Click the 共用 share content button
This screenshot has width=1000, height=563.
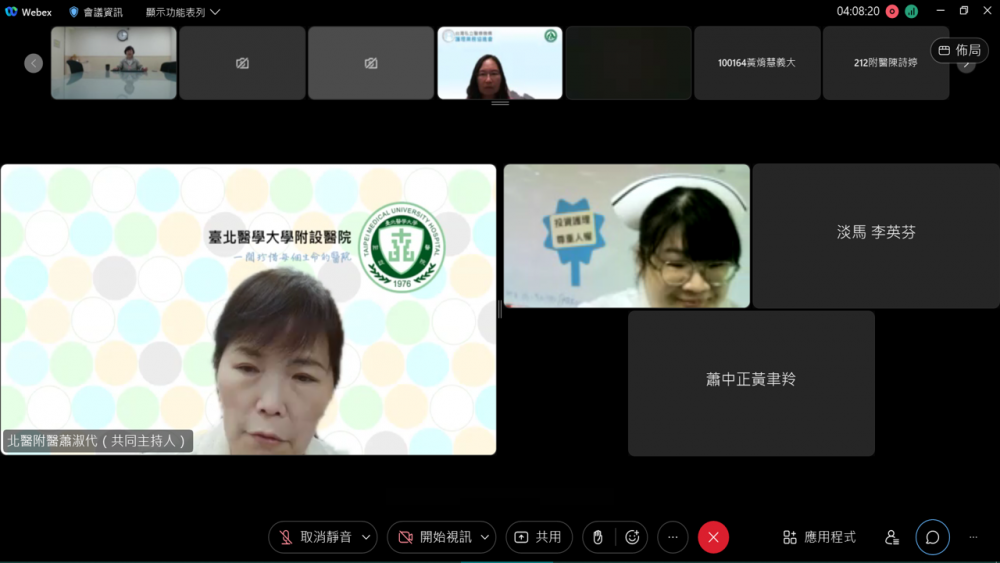[539, 537]
